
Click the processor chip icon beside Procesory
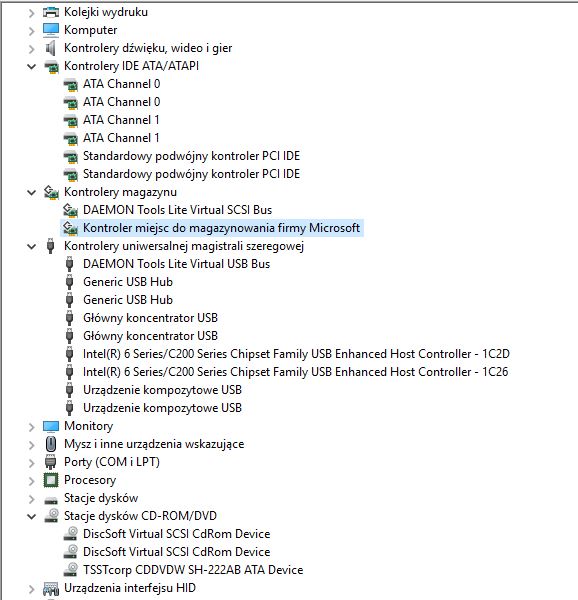(50, 480)
